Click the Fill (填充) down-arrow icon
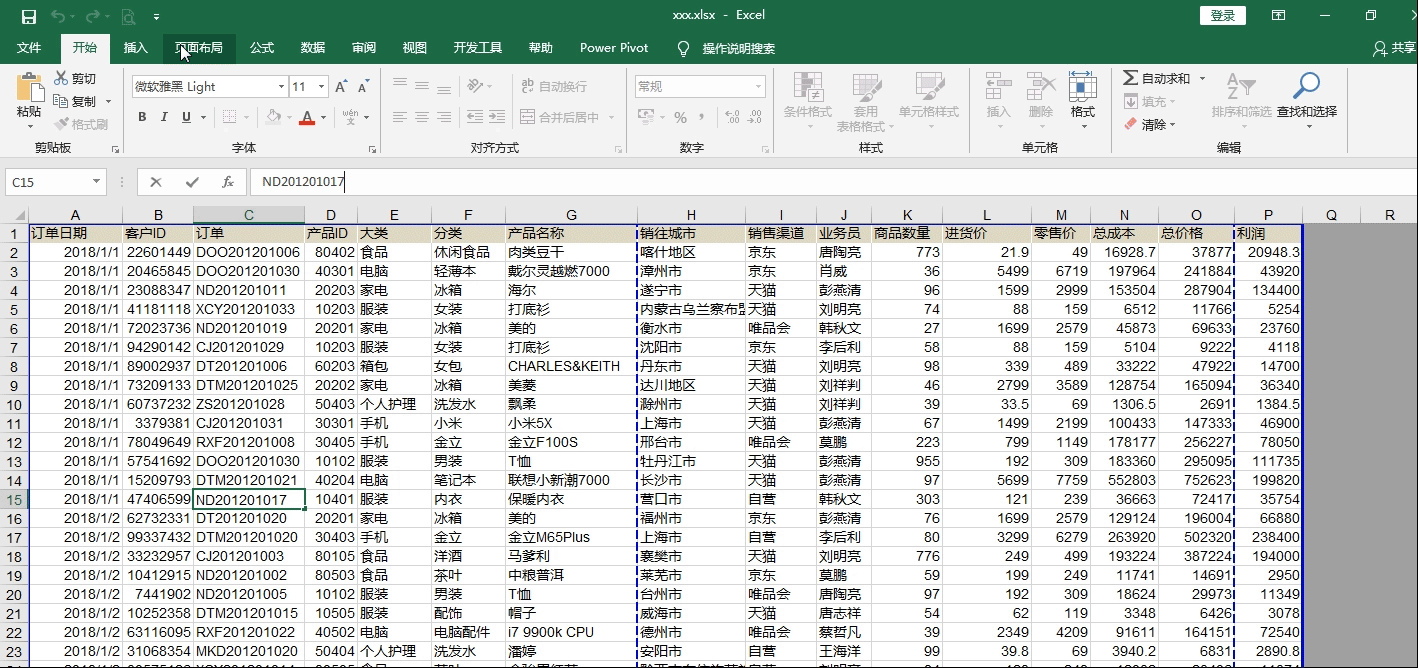The width and height of the screenshot is (1418, 668). click(x=1130, y=101)
